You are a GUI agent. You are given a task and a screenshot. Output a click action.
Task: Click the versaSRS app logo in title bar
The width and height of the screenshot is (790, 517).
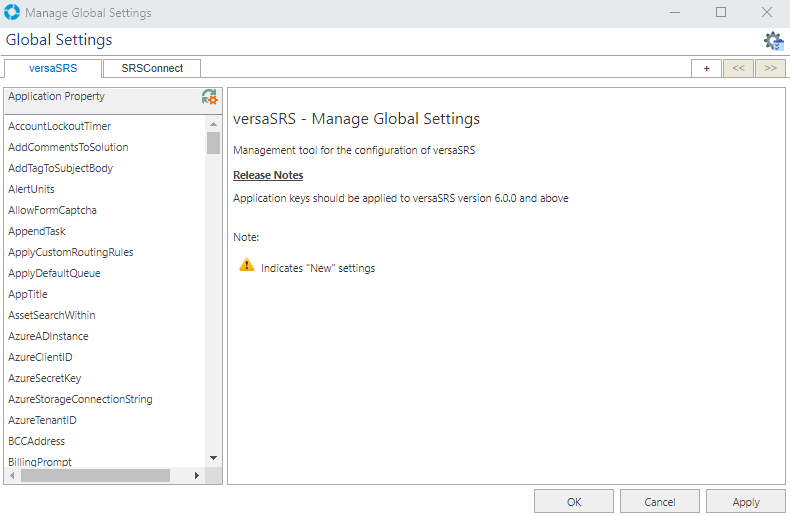(x=12, y=12)
